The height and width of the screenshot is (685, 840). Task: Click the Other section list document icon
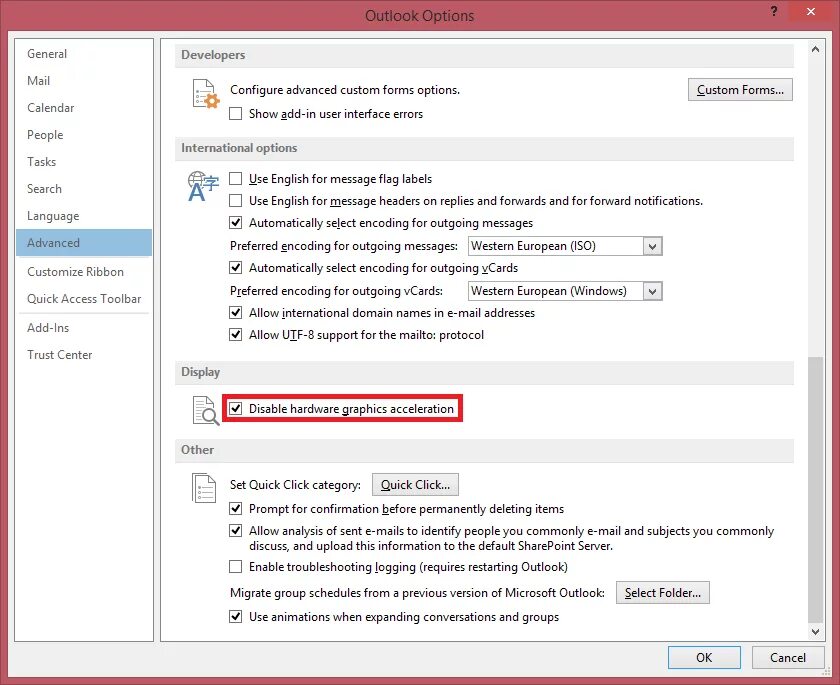[204, 488]
